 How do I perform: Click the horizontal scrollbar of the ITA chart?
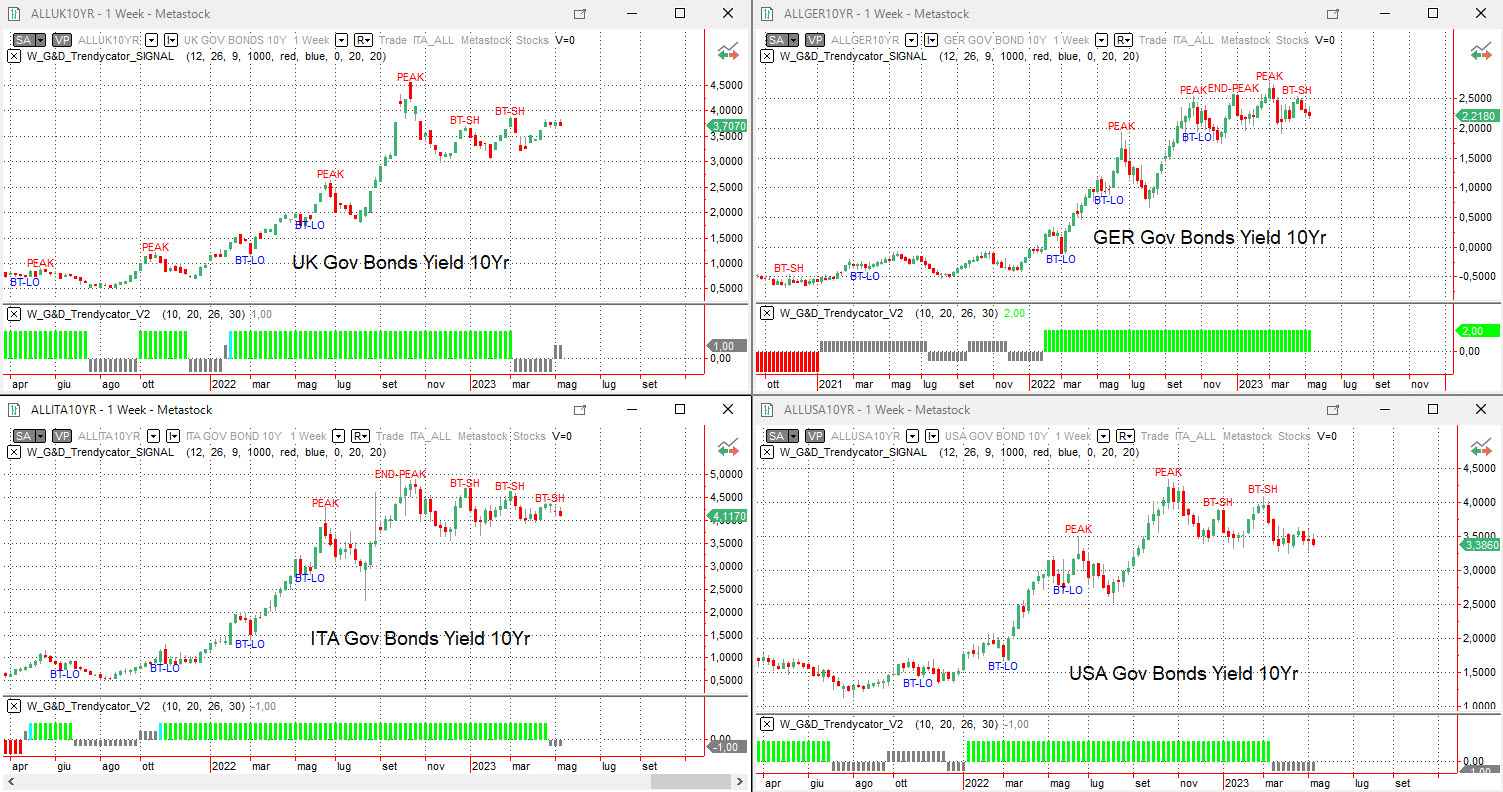pos(375,782)
